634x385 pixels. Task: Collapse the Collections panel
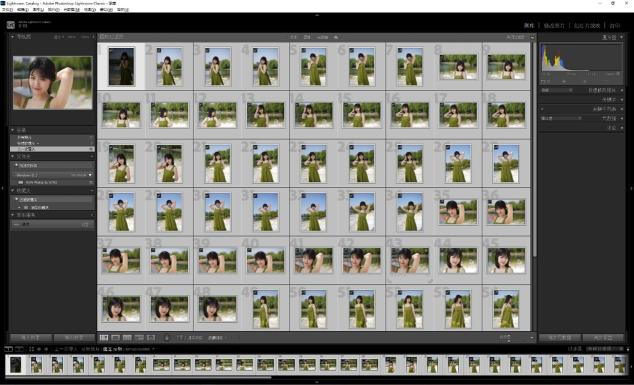(x=13, y=190)
